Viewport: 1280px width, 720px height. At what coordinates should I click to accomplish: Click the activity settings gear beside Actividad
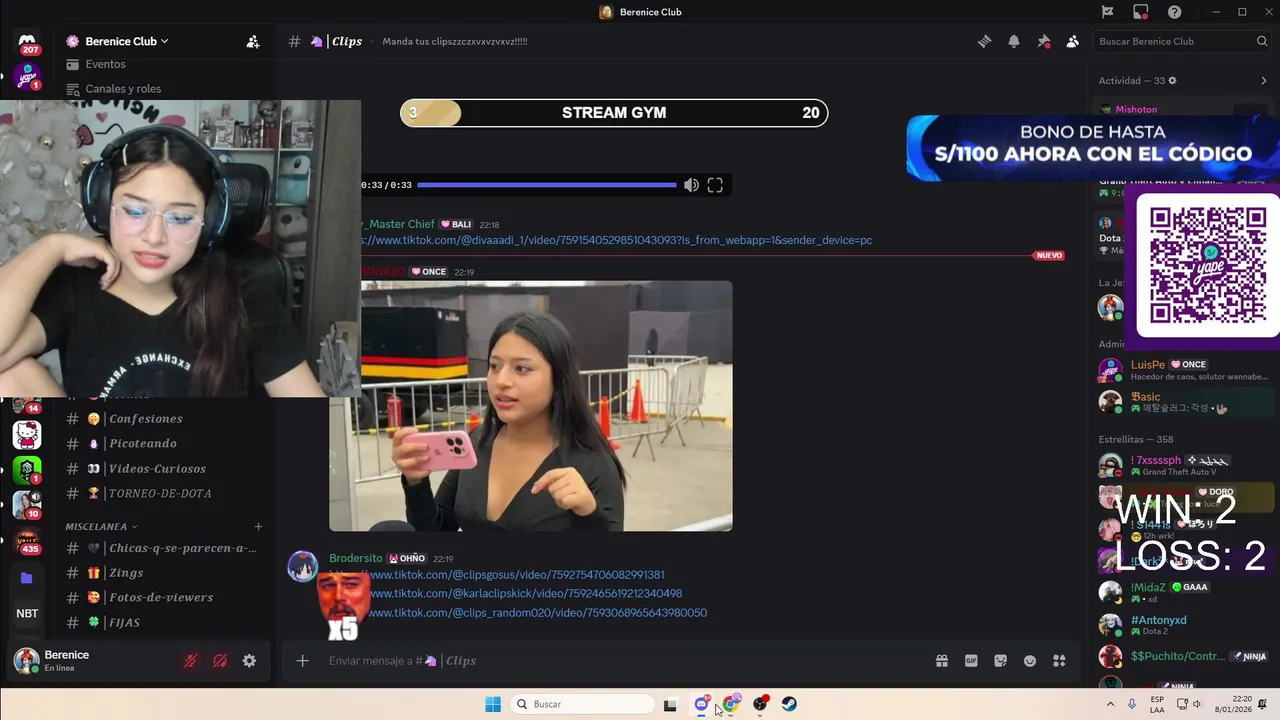coord(1173,81)
